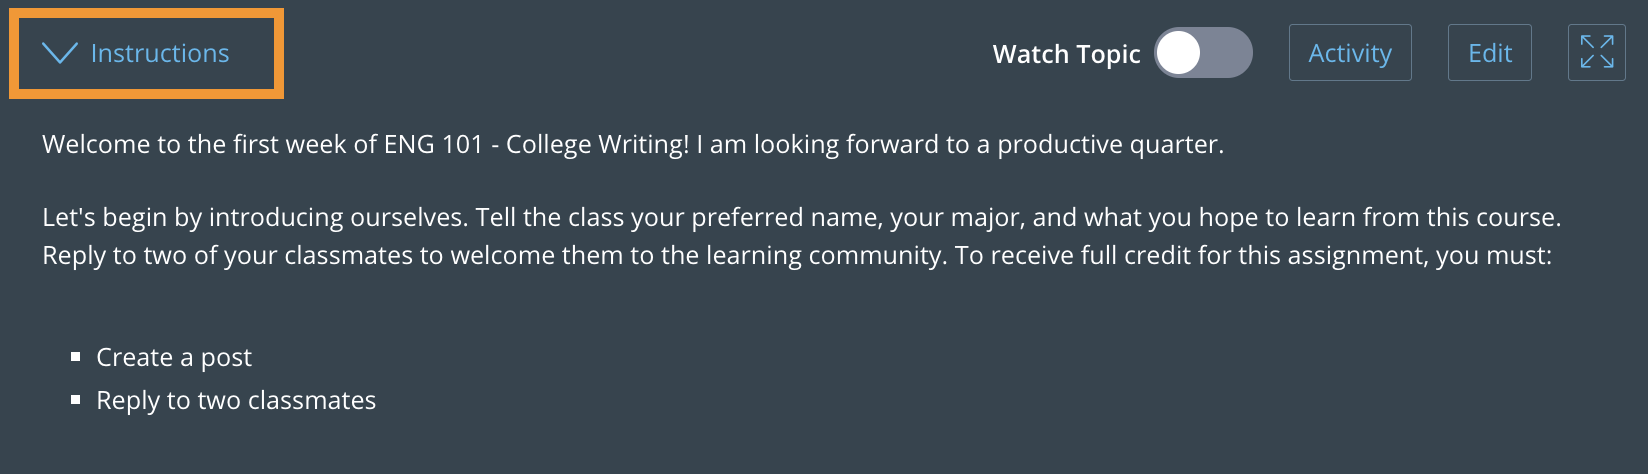Screen dimensions: 1648x474
Task: Collapse the Instructions section chevron
Action: pos(60,53)
